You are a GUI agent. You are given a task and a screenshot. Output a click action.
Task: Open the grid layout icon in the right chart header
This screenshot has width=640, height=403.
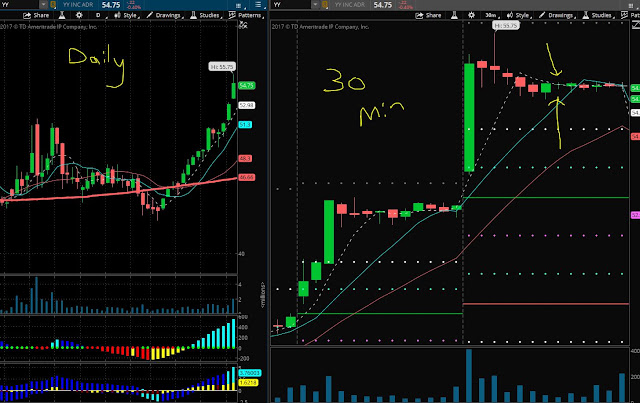632,5
